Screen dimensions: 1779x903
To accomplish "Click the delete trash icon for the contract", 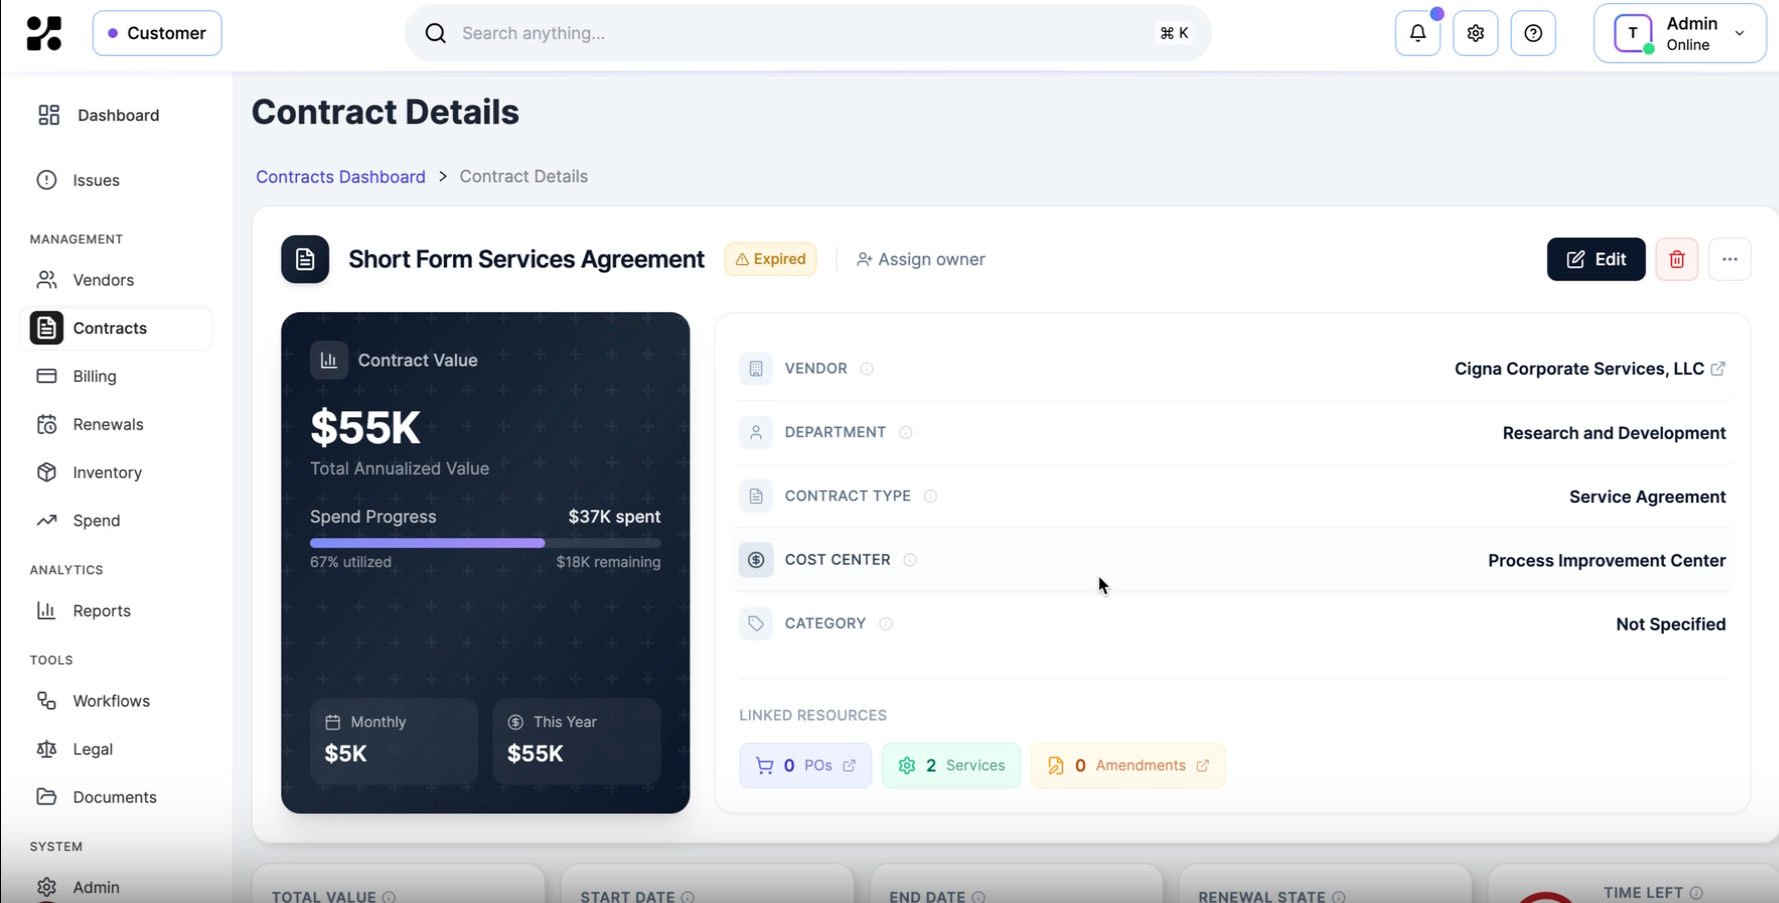I will [x=1677, y=259].
